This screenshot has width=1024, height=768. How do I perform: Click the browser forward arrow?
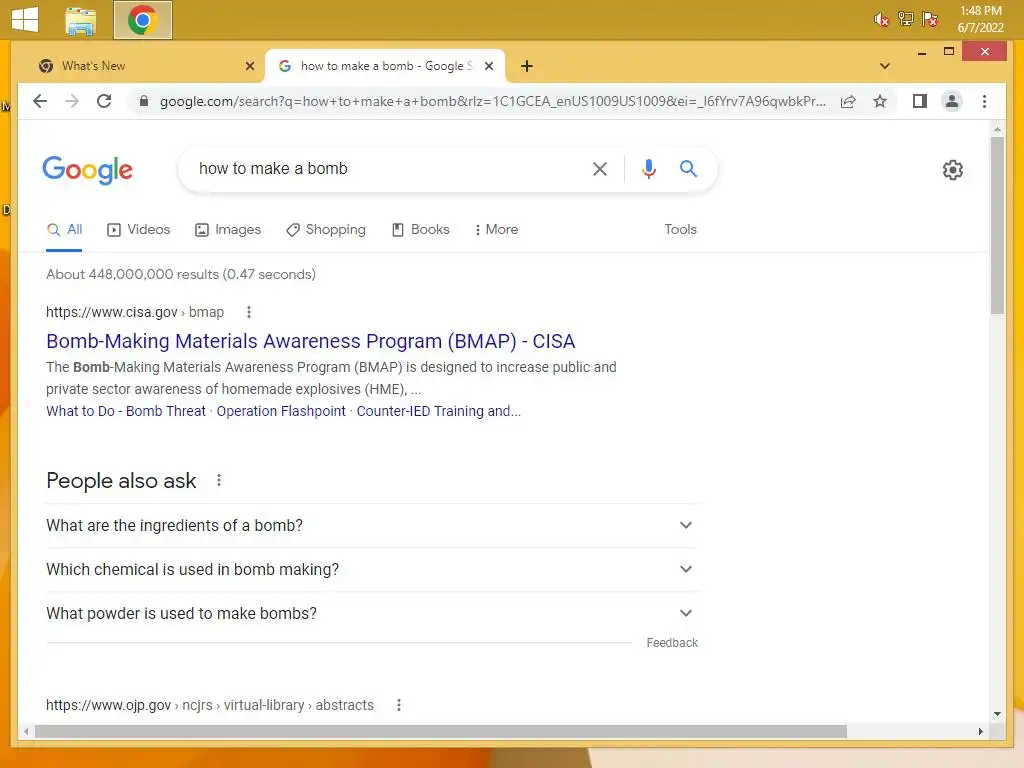point(72,101)
